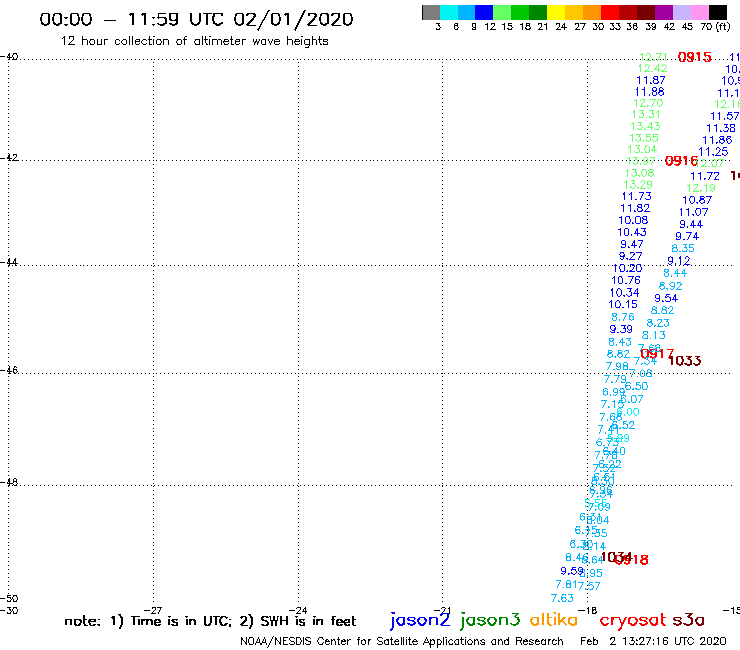Click the wave height value 9.47
Viewport: 740px width, 650px height.
click(x=631, y=244)
